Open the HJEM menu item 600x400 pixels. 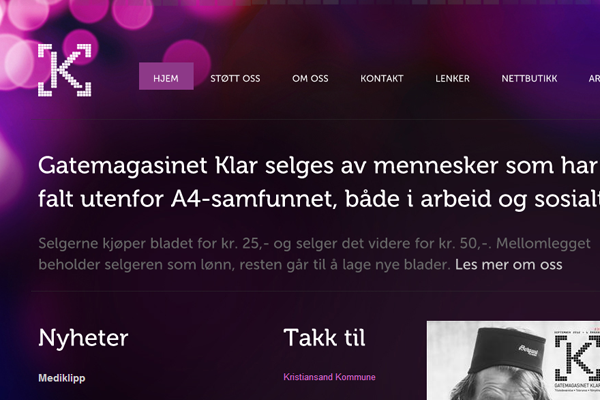(166, 76)
